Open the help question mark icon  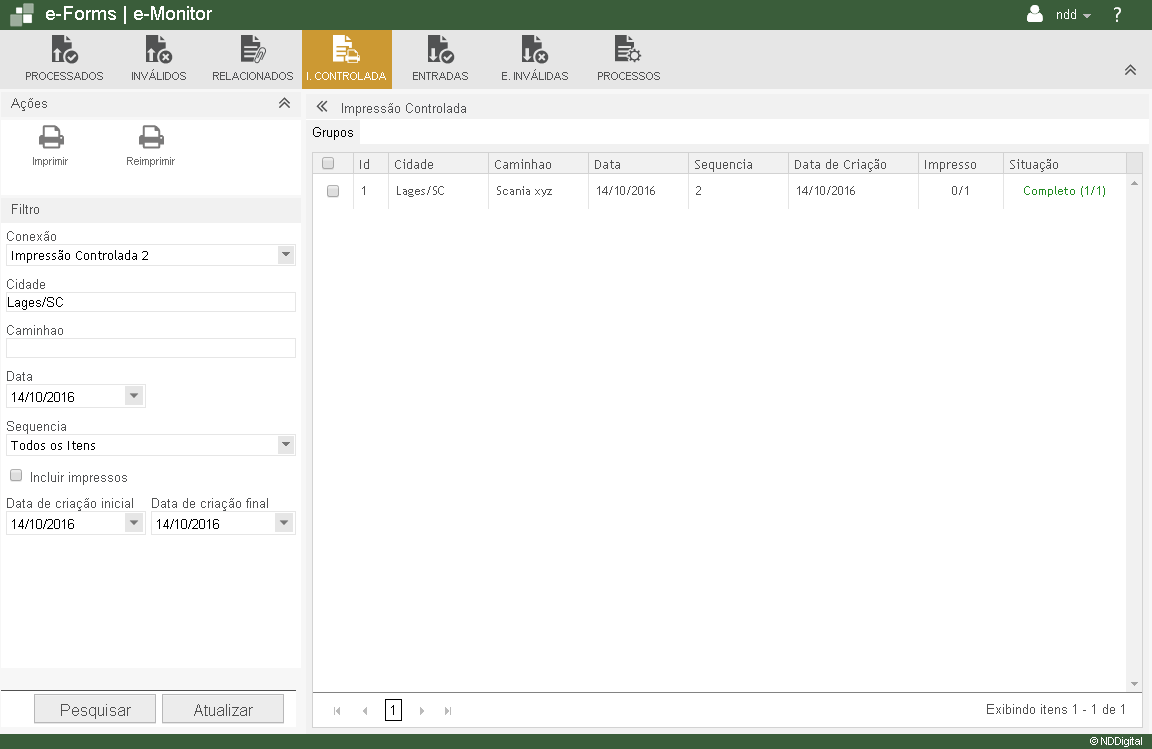click(1117, 15)
